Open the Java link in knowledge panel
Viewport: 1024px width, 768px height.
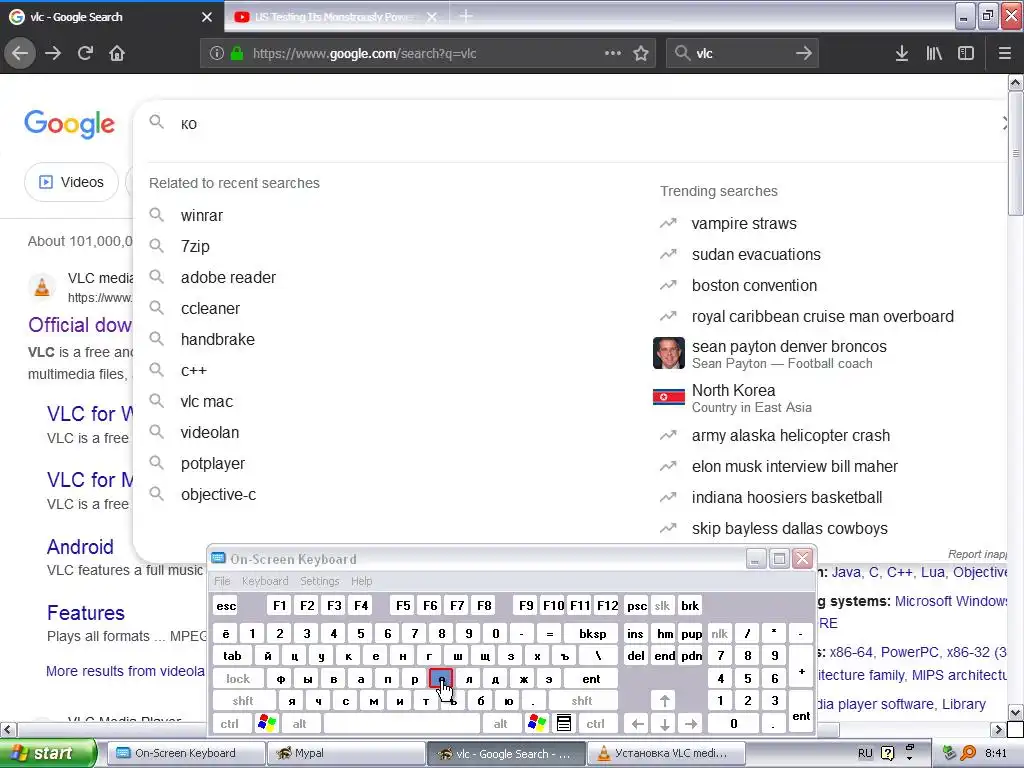(846, 572)
